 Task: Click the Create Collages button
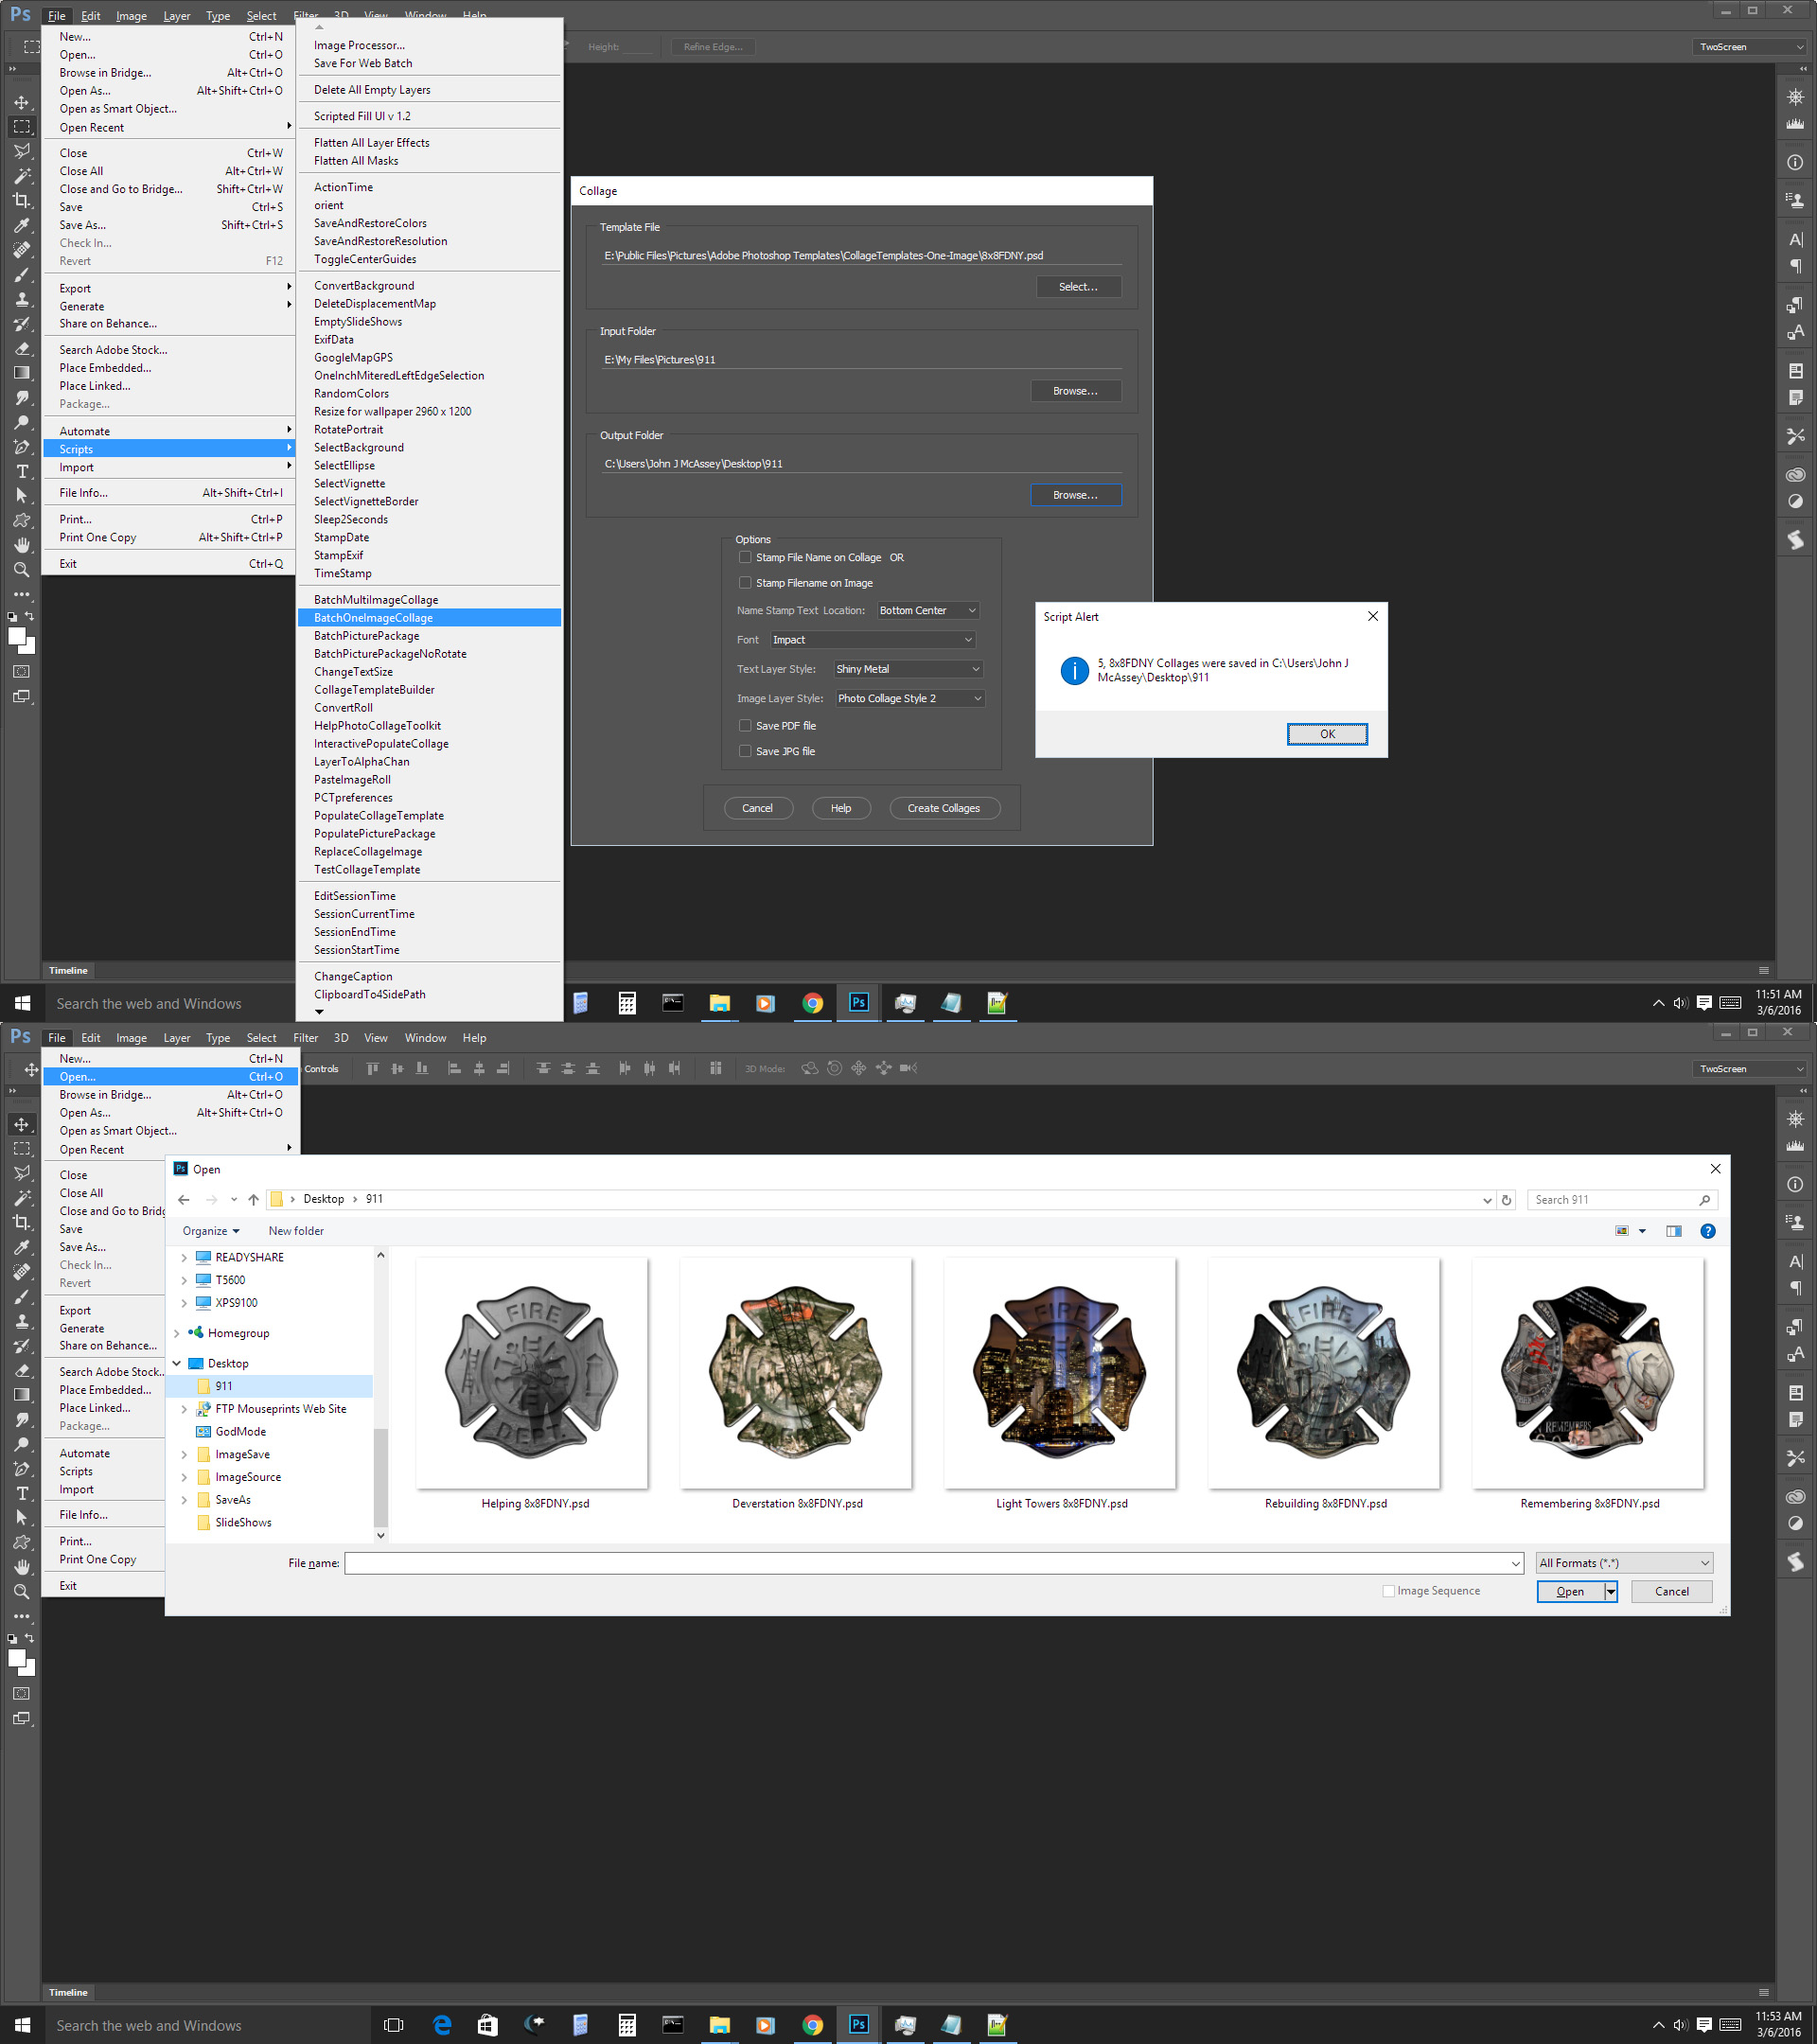coord(943,808)
